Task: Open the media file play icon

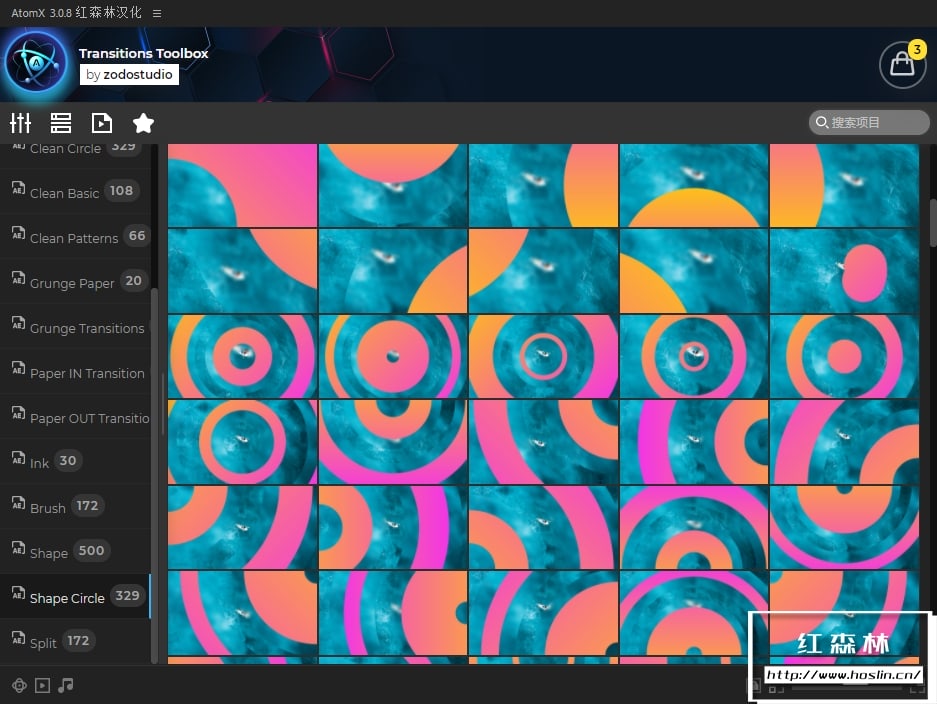Action: click(102, 123)
